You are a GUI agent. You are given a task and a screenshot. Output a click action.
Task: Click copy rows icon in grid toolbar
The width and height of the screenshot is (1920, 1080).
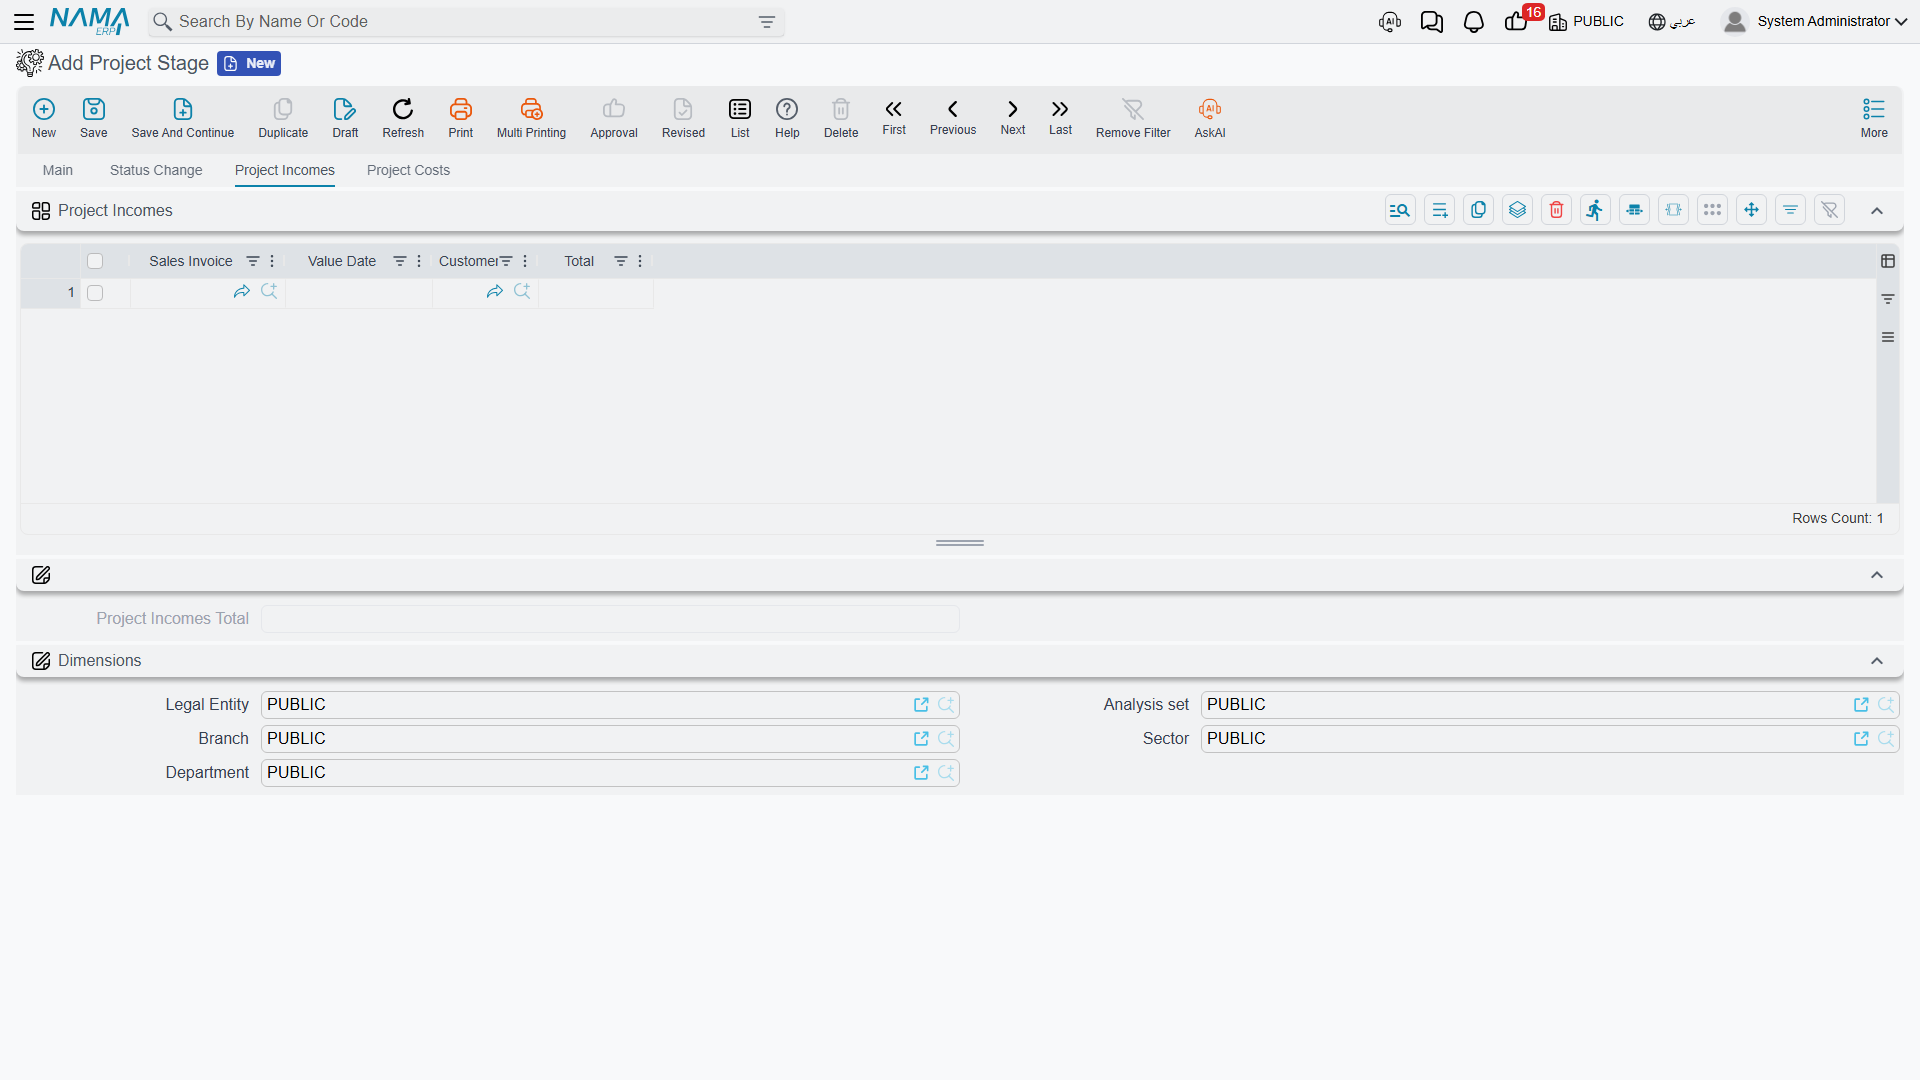click(1478, 210)
